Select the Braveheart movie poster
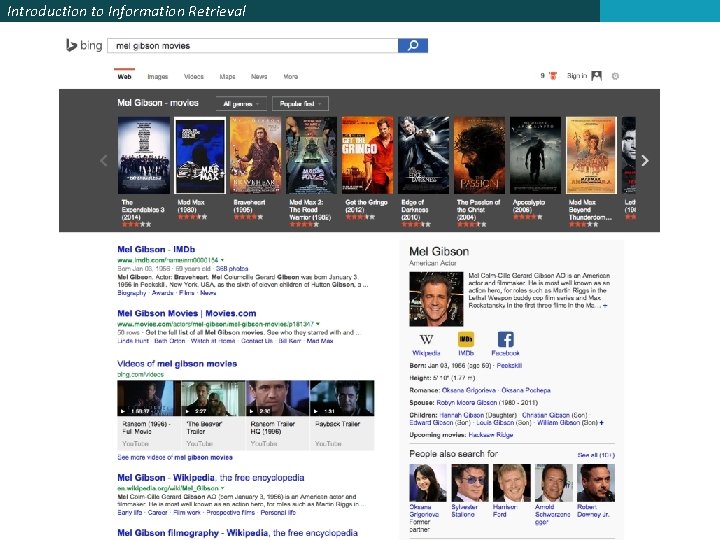The image size is (720, 540). 256,155
